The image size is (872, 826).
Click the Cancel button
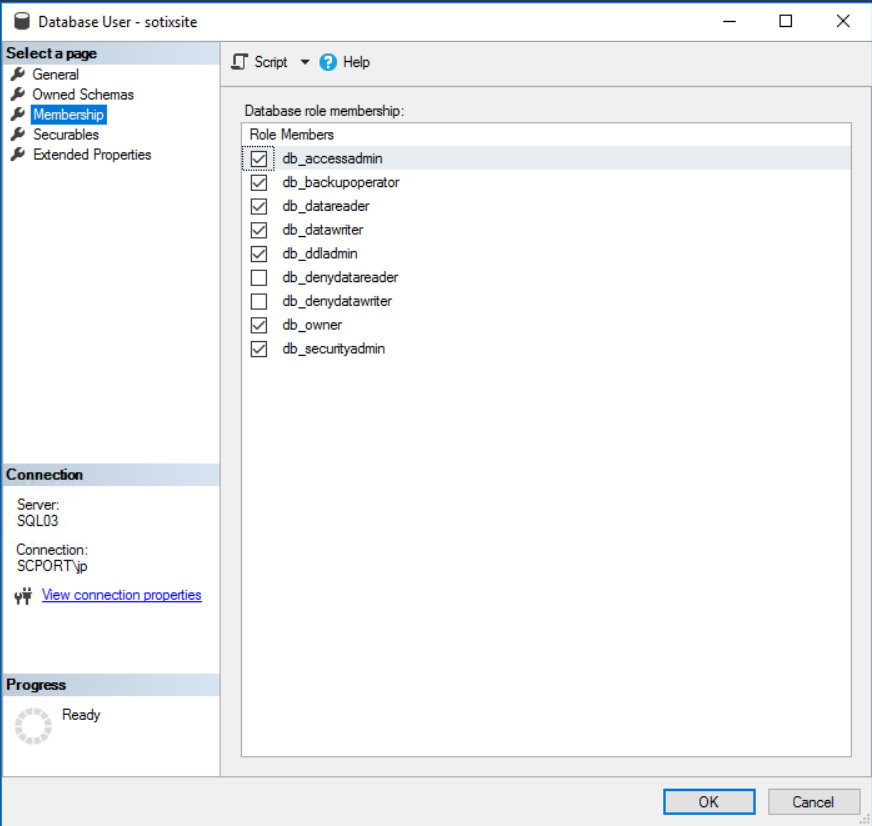[x=813, y=802]
